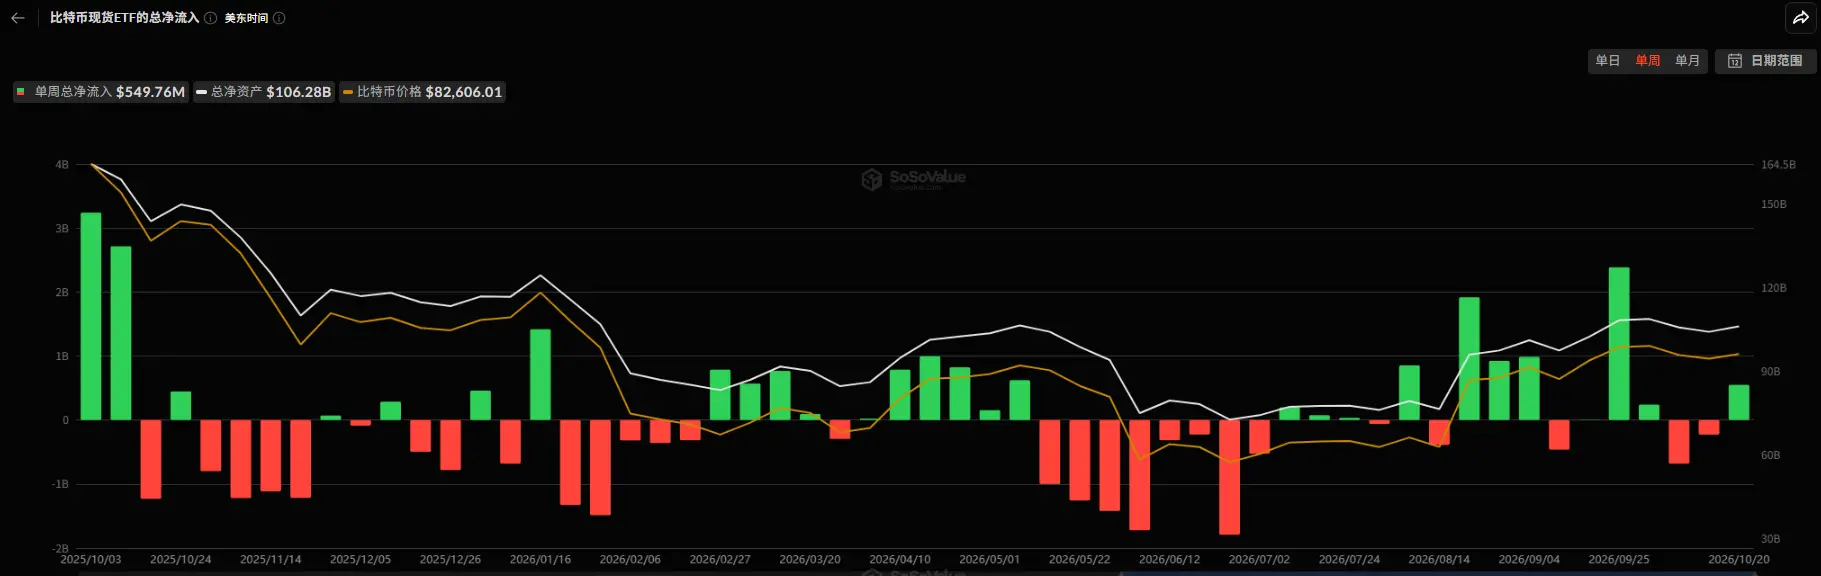
Task: Click the 2025/12/26 axis date
Action: [x=451, y=560]
